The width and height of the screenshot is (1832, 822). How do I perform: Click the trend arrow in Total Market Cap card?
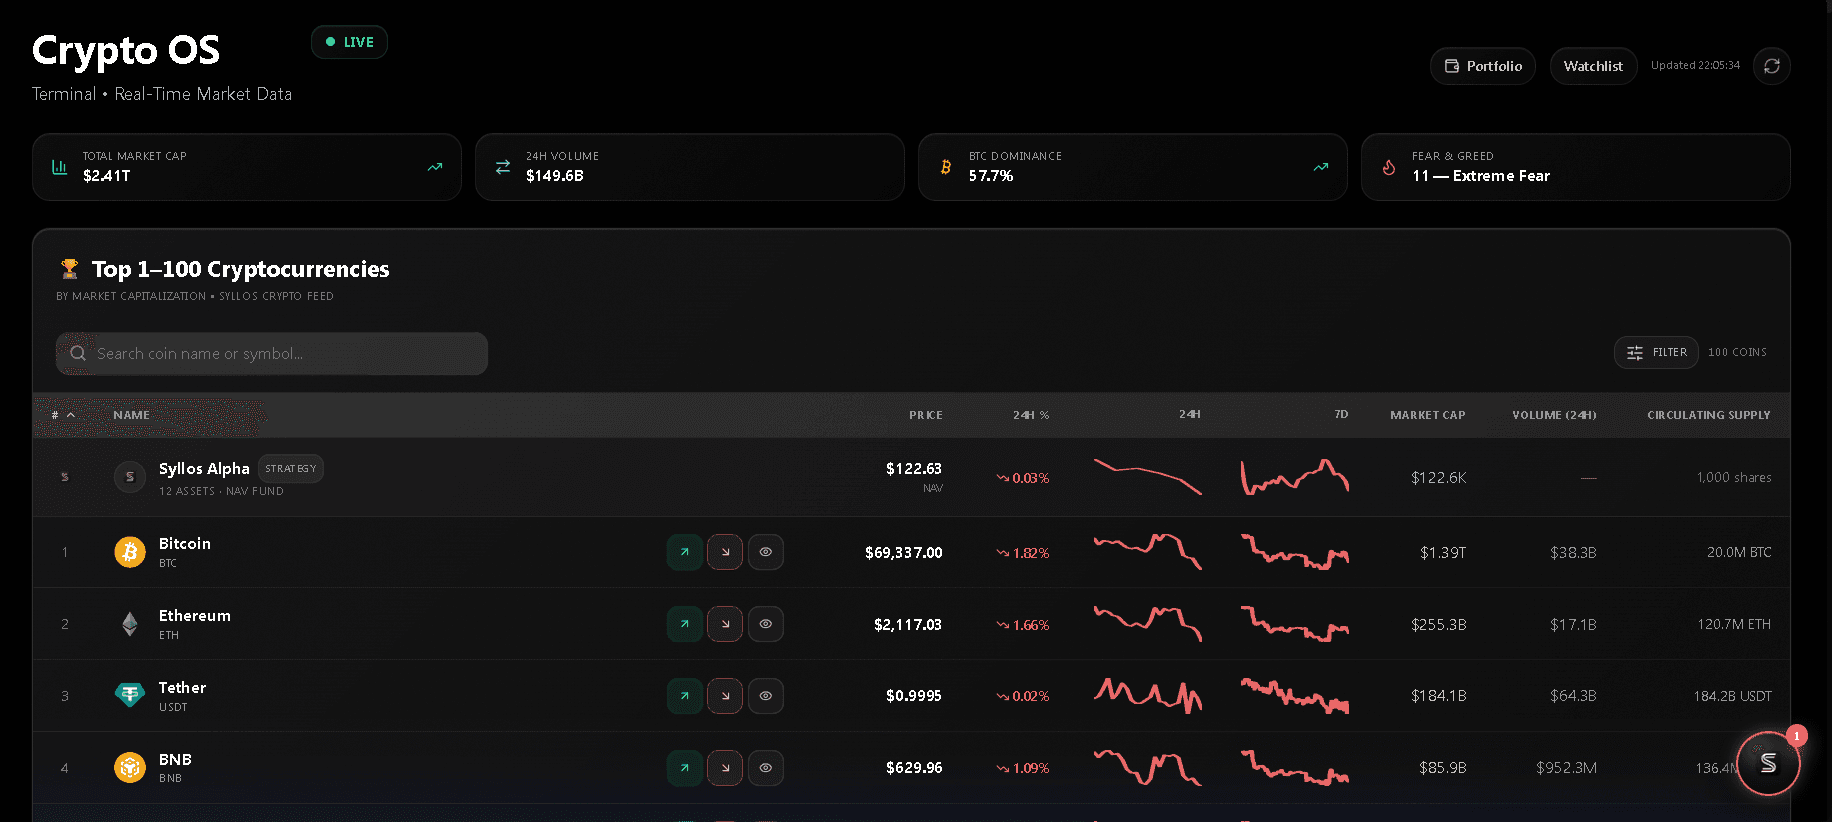(x=435, y=167)
